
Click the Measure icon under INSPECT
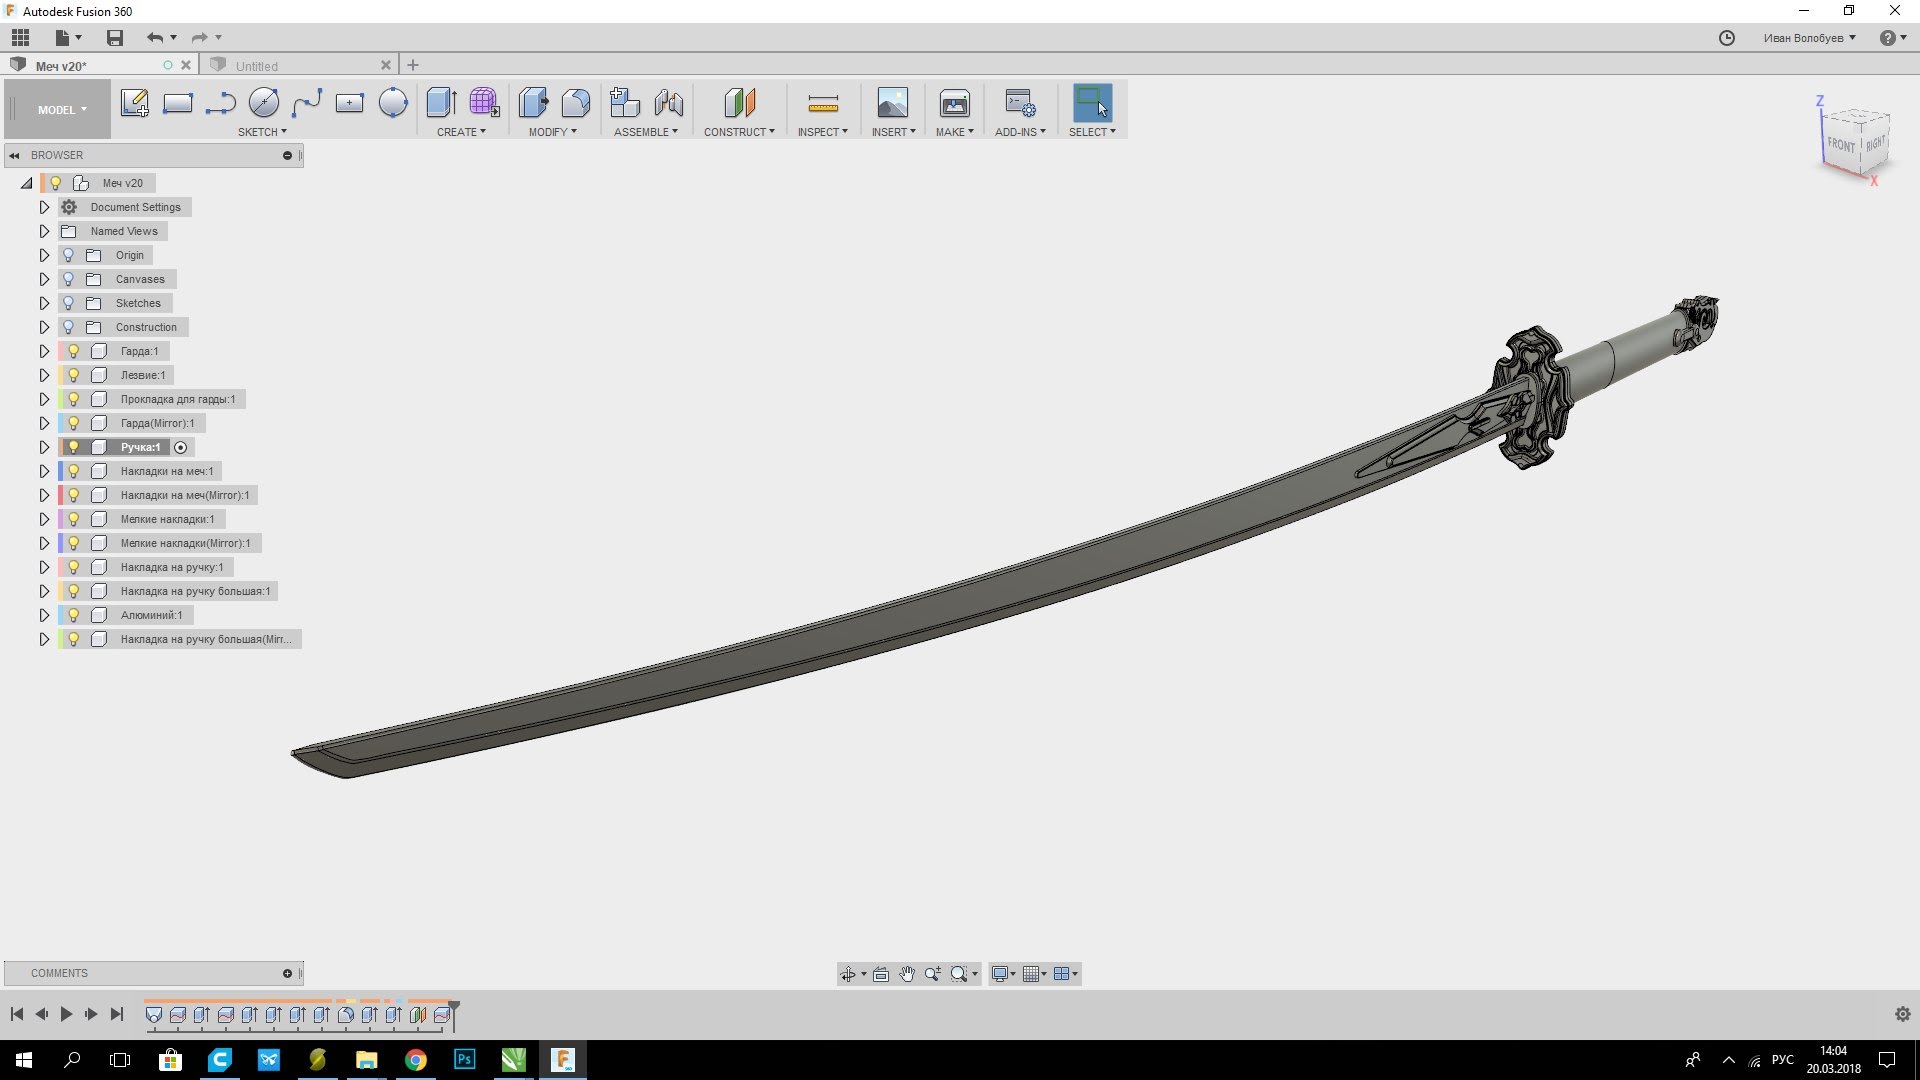click(822, 103)
